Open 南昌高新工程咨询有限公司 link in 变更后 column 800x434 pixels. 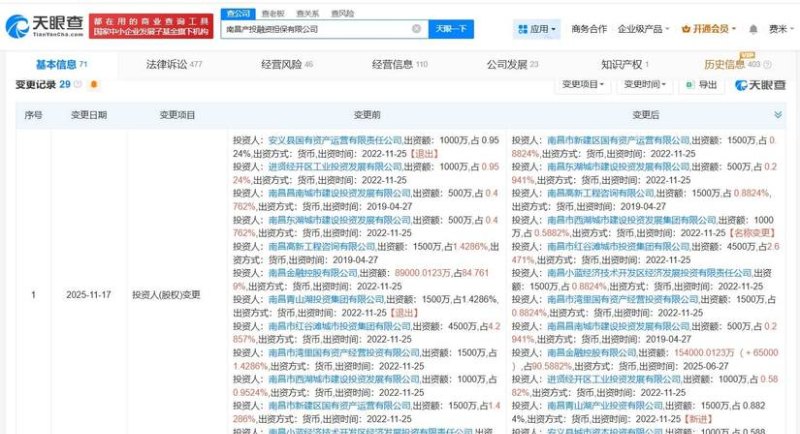(x=601, y=193)
